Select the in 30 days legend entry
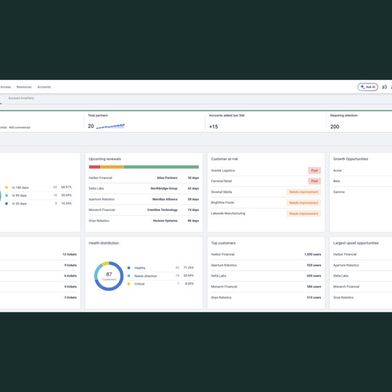 [x=19, y=204]
